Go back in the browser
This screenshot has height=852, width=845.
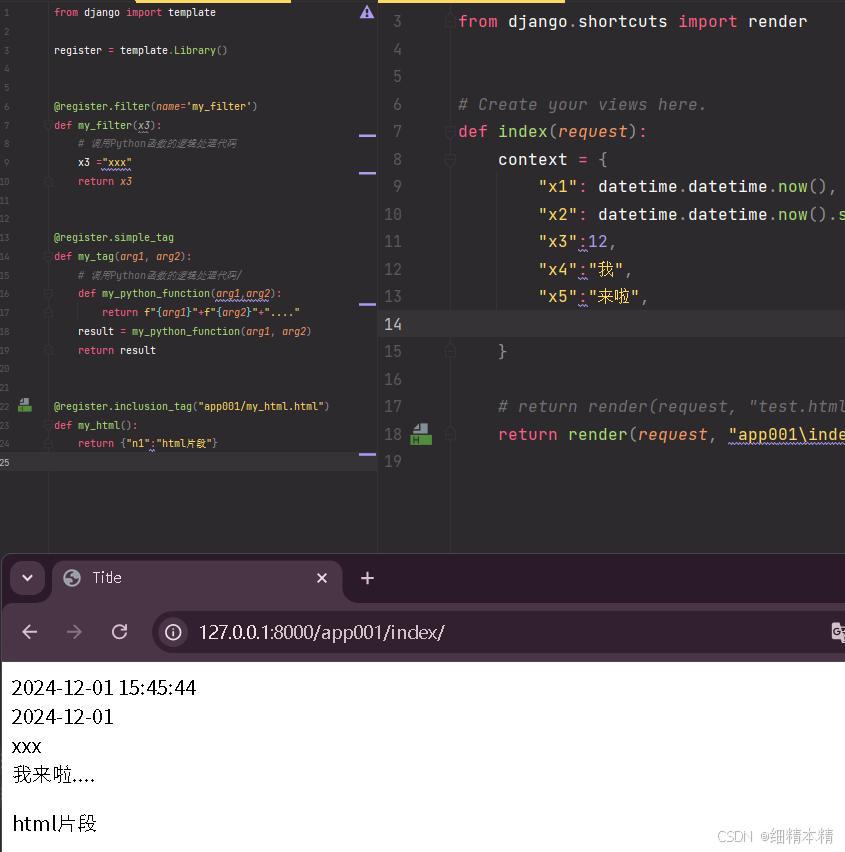[29, 632]
